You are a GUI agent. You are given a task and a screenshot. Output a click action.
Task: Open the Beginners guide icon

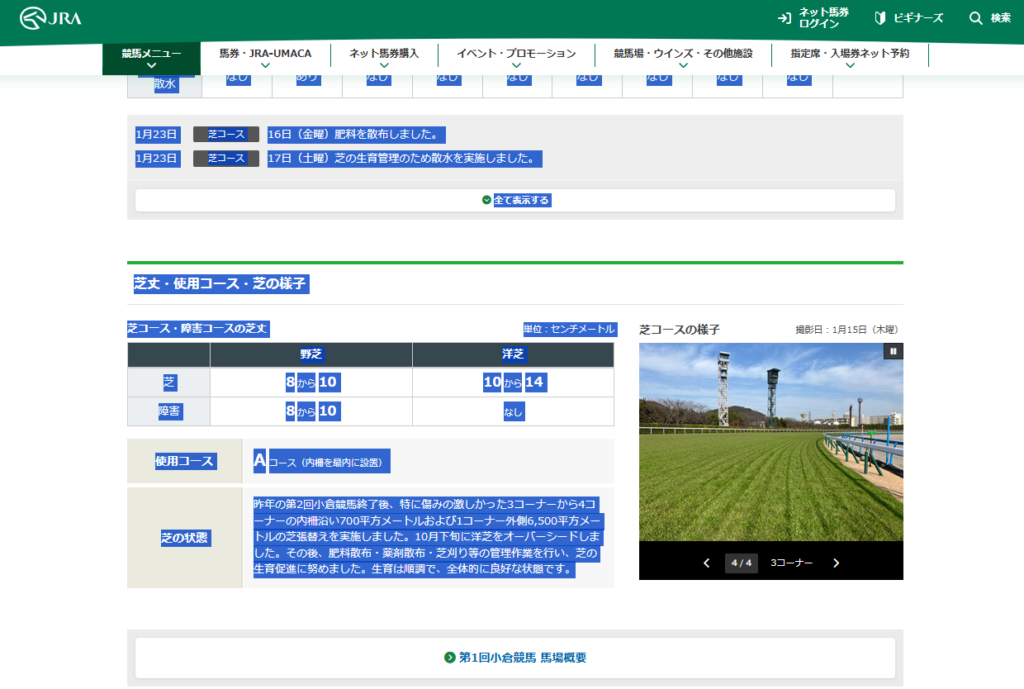point(880,18)
